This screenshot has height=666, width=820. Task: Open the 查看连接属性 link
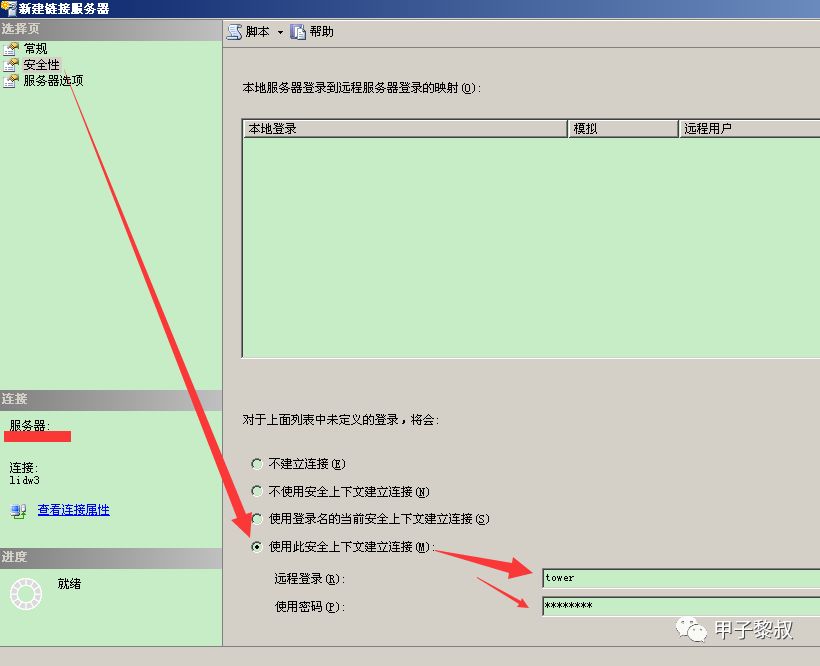[74, 510]
